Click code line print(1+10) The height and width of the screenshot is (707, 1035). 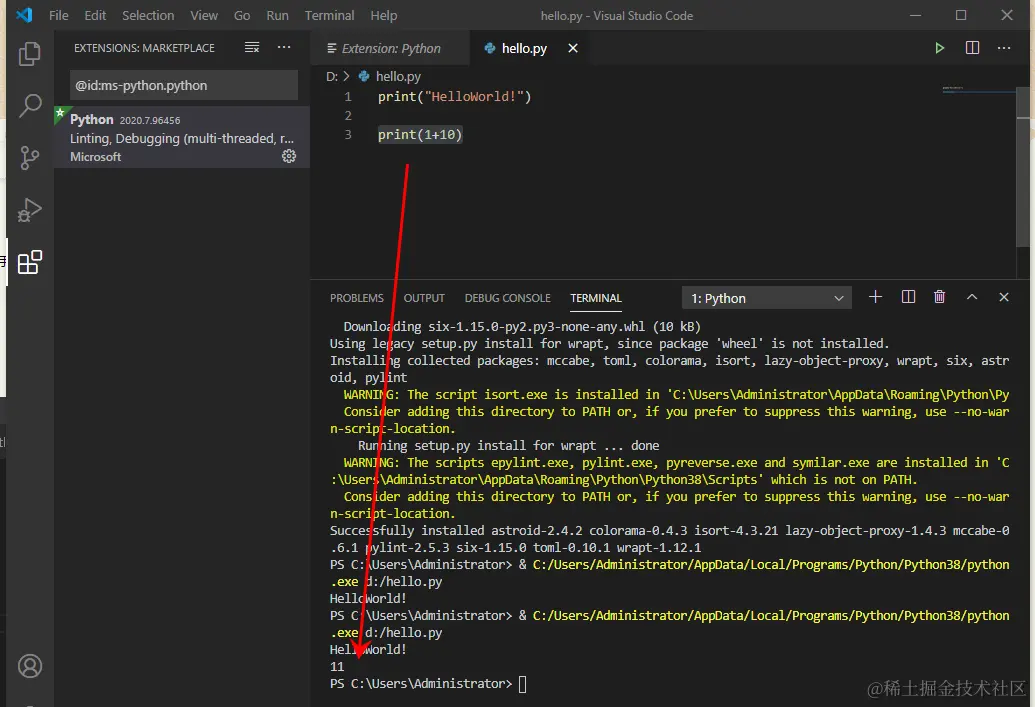click(x=420, y=135)
